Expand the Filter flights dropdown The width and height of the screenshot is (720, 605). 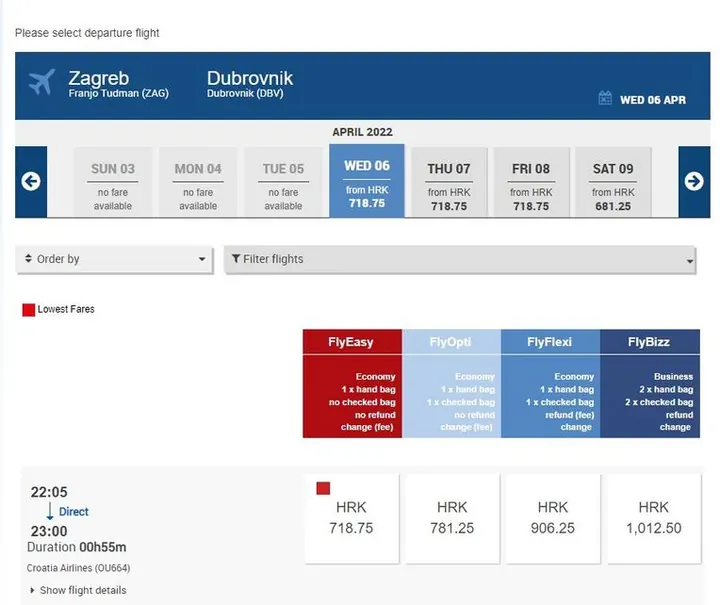click(x=460, y=259)
